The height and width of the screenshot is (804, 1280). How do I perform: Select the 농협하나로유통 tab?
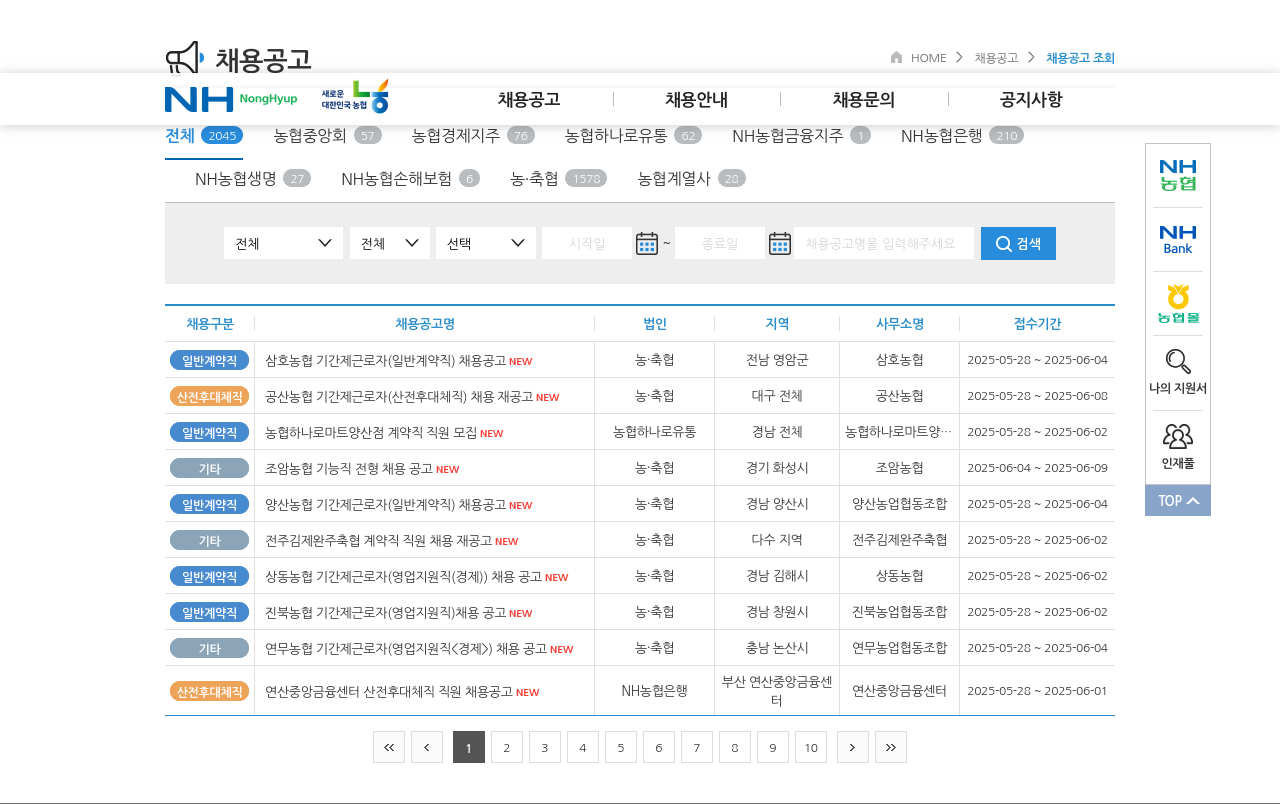pyautogui.click(x=633, y=135)
